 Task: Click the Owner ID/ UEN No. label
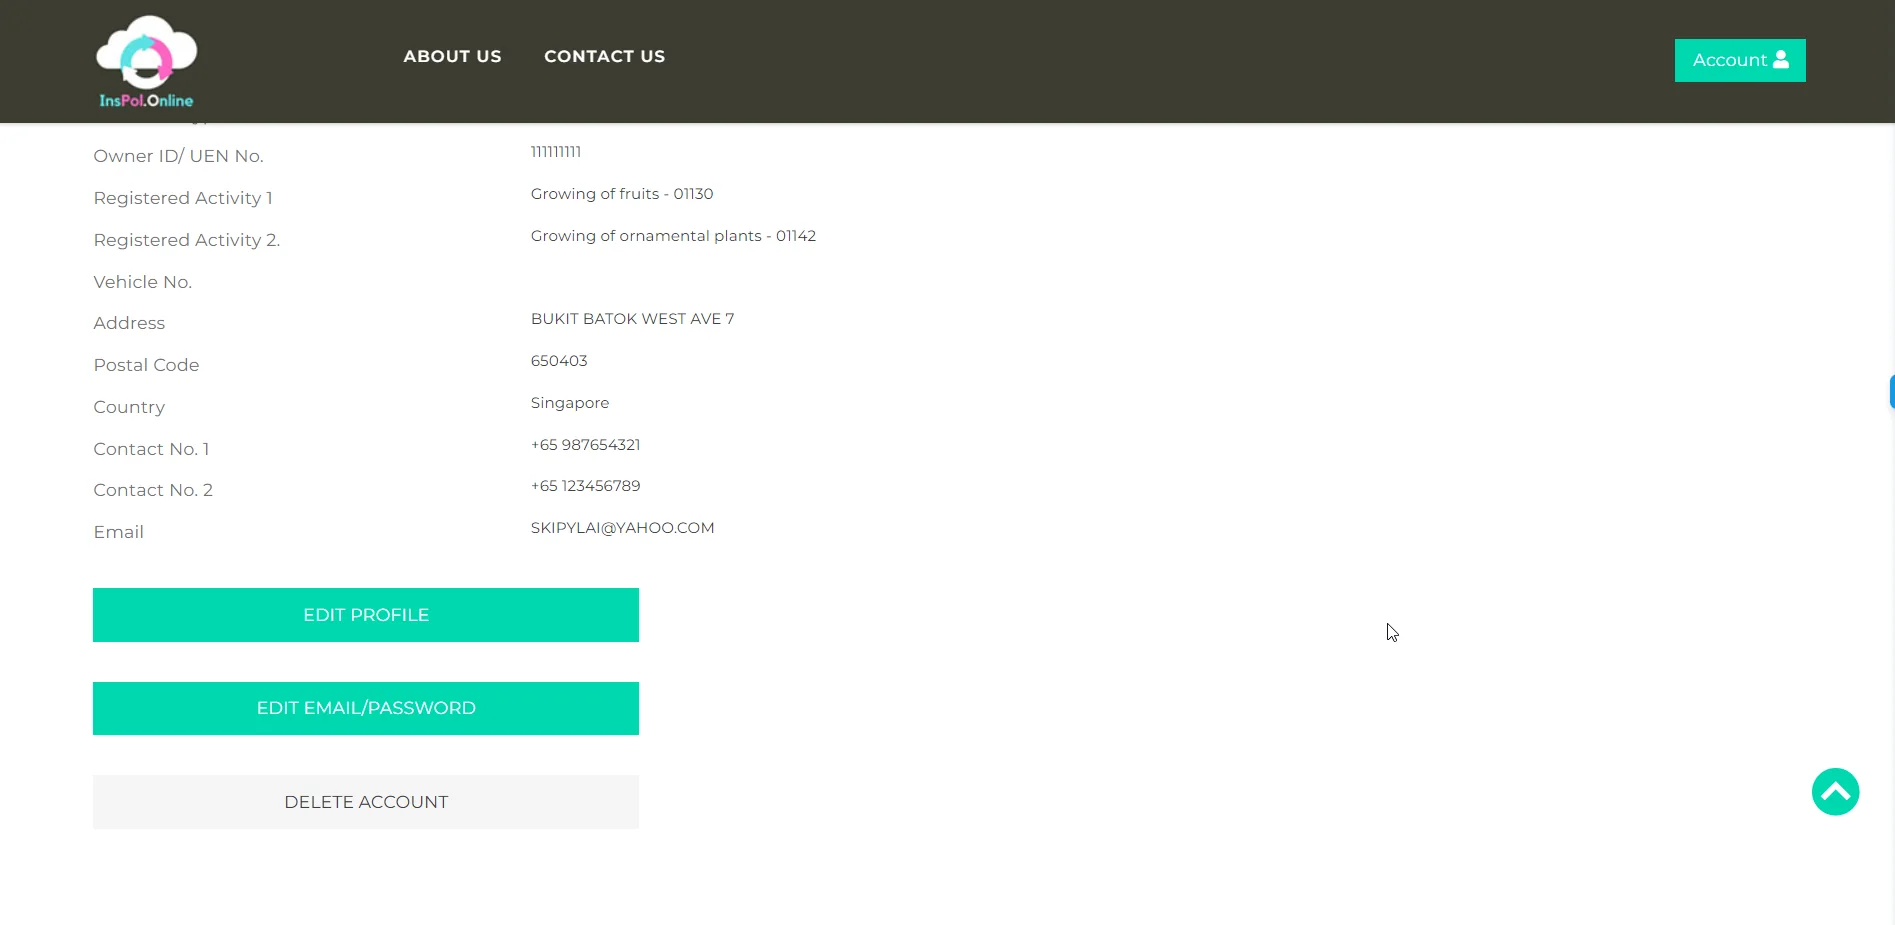(178, 156)
